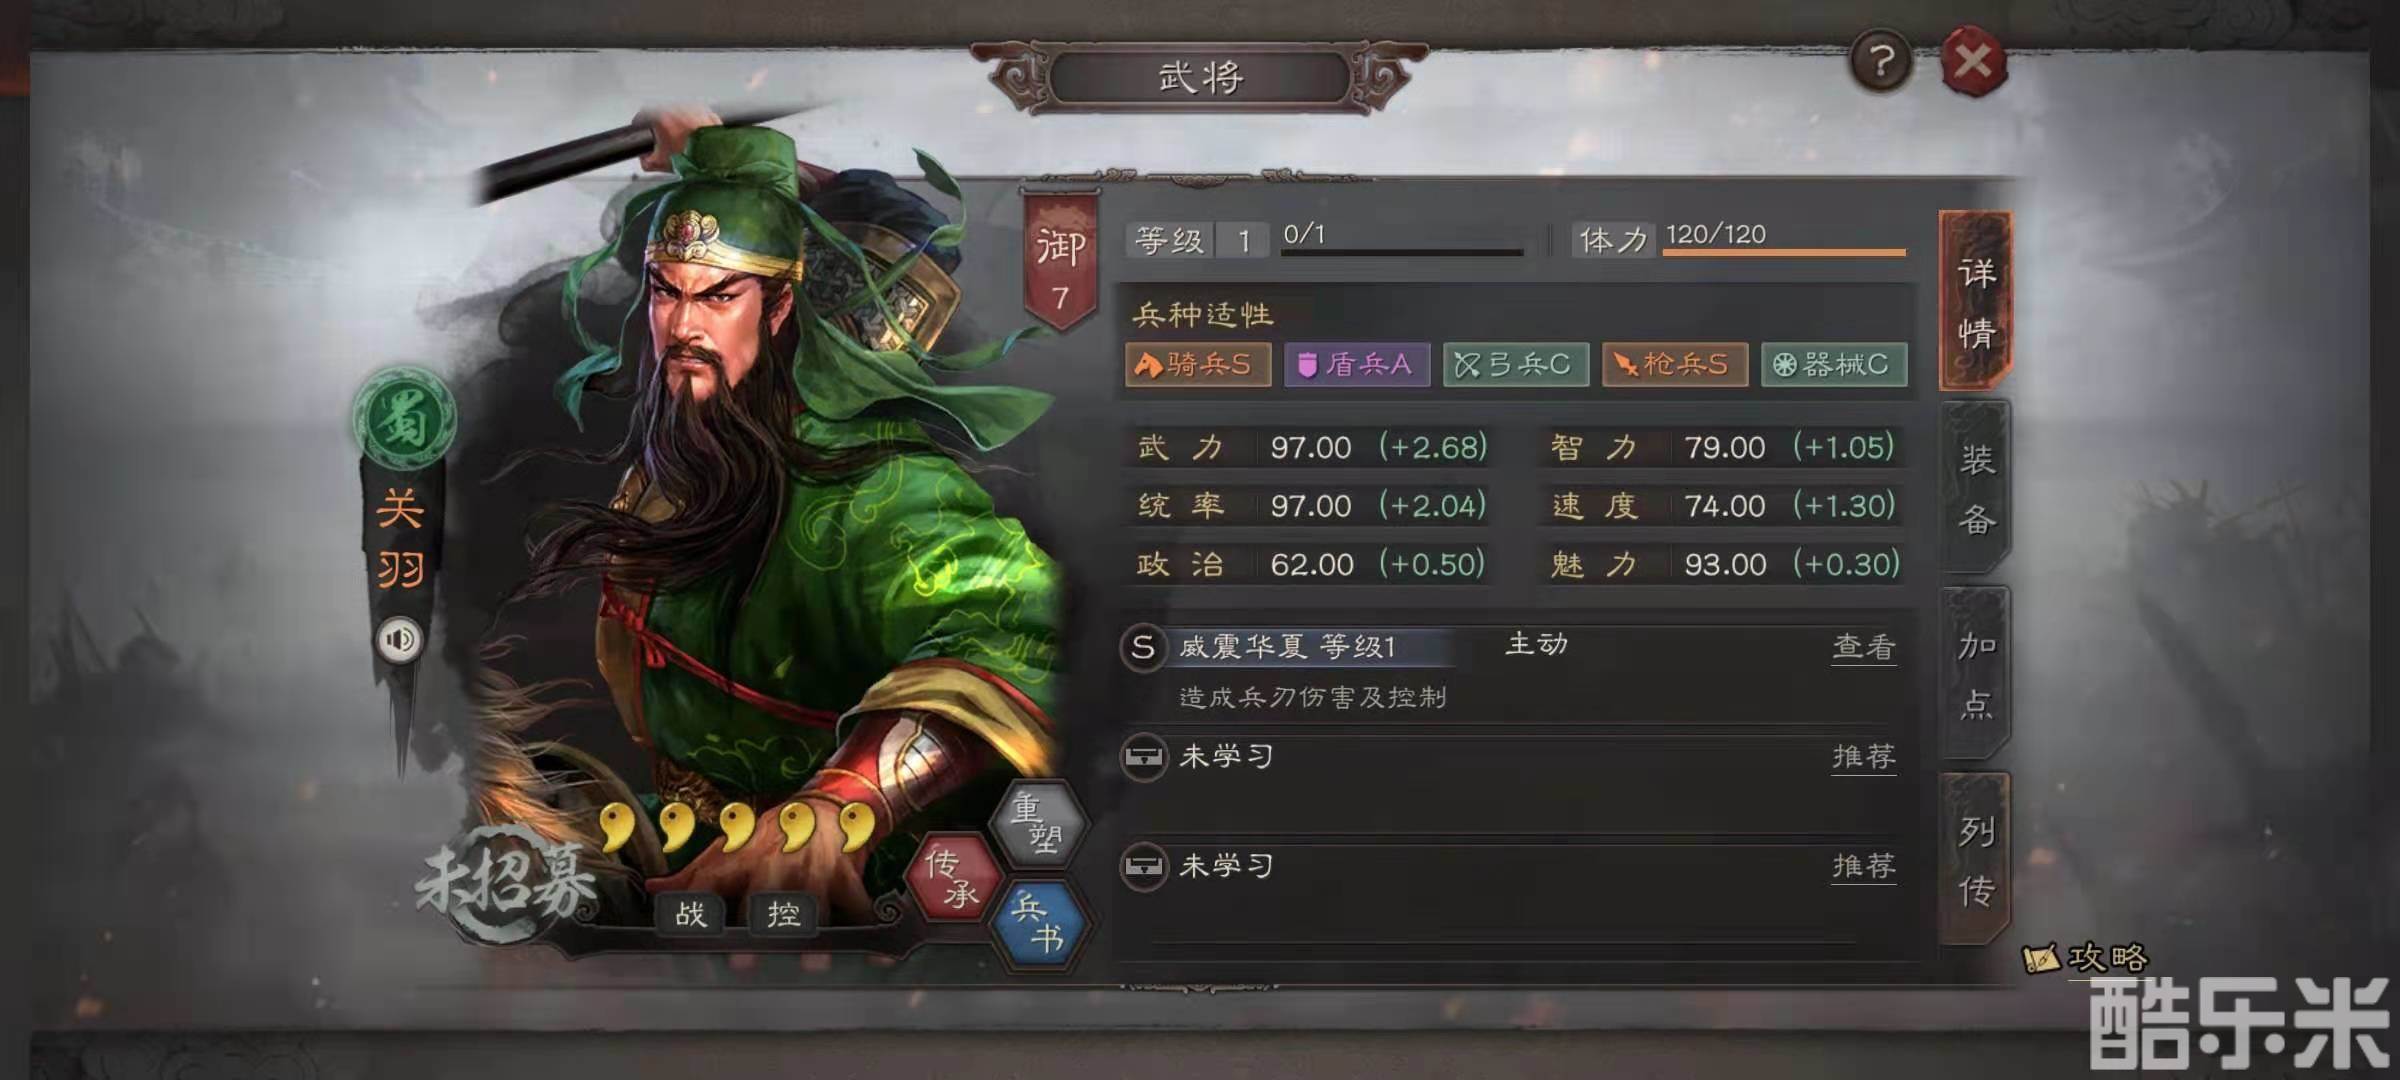Click the 体力 stamina progress bar
Image resolution: width=2400 pixels, height=1080 pixels.
[x=1784, y=252]
